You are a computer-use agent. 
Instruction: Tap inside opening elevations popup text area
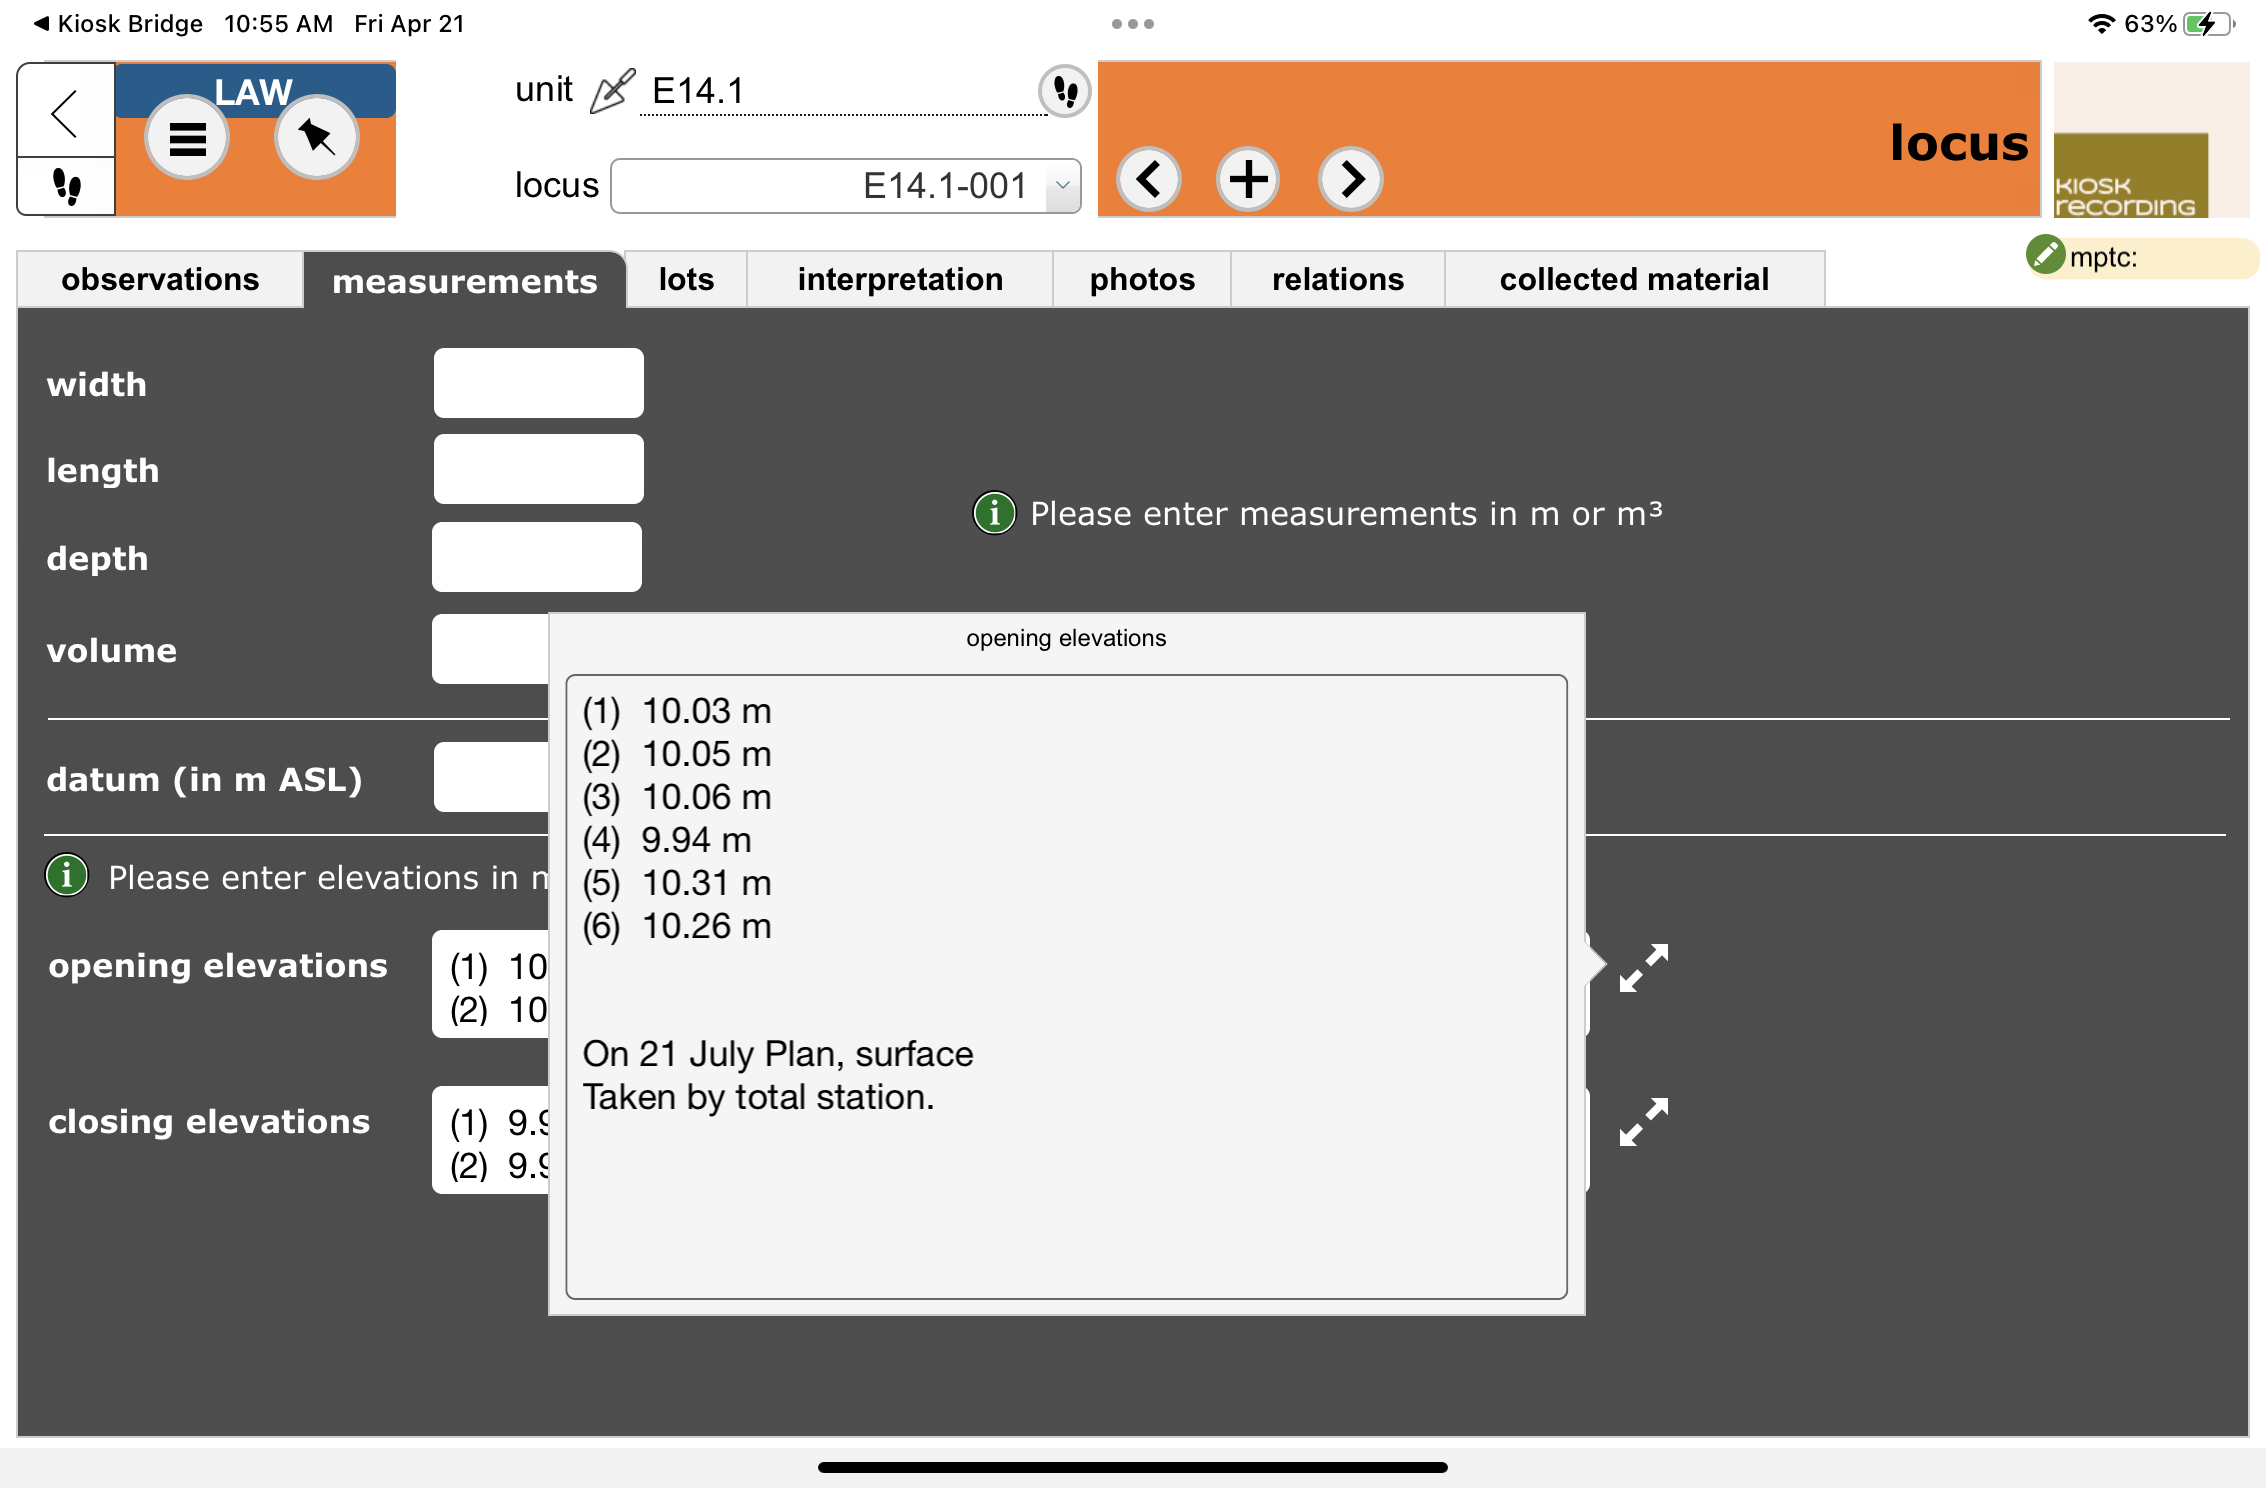(1066, 987)
